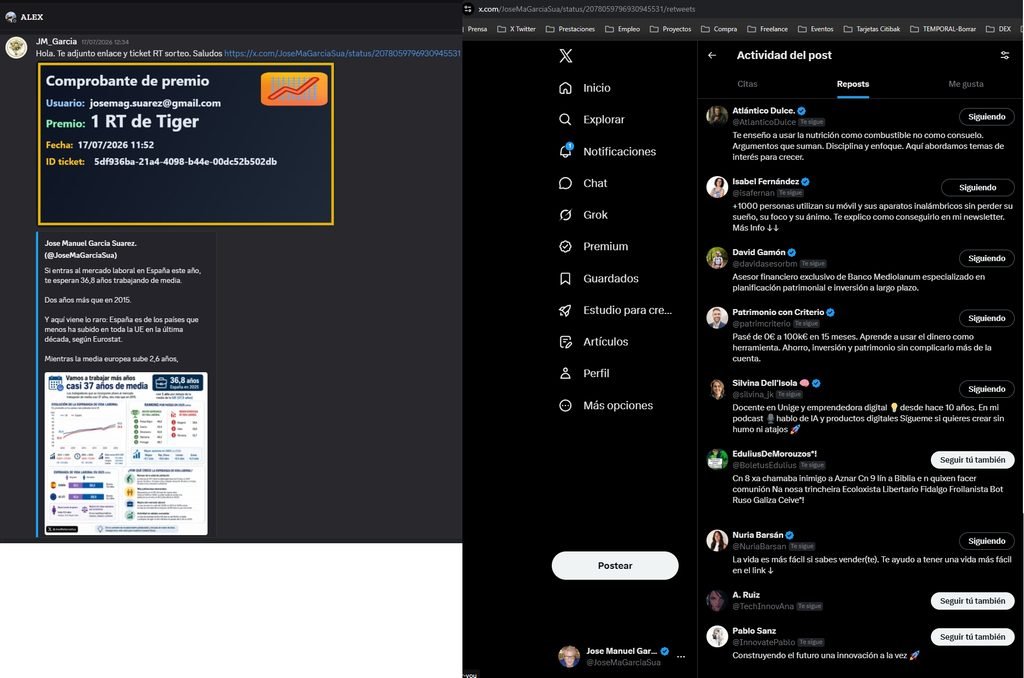The width and height of the screenshot is (1024, 678).
Task: Open Prestaciones bookmarks folder
Action: (570, 29)
